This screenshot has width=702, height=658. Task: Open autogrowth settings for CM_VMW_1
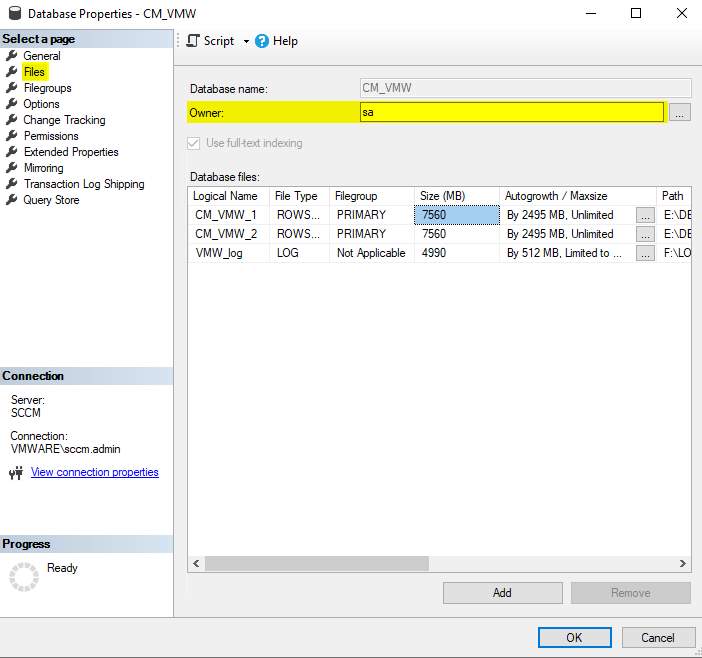tap(645, 215)
